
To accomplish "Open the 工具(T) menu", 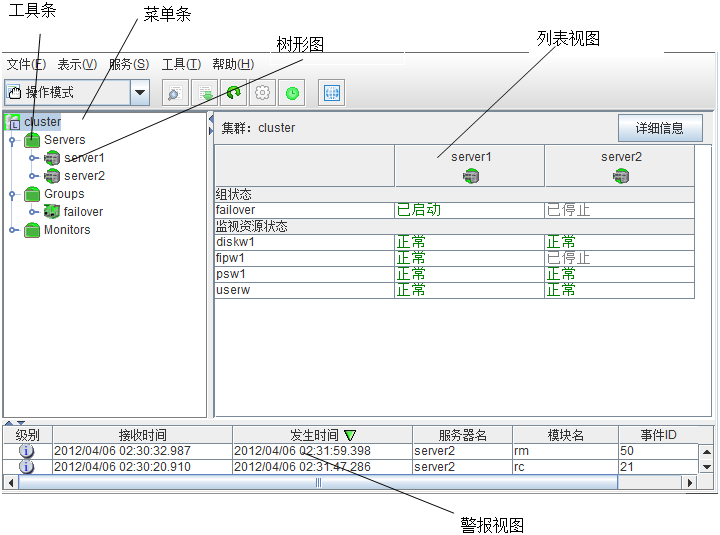I will (x=181, y=64).
